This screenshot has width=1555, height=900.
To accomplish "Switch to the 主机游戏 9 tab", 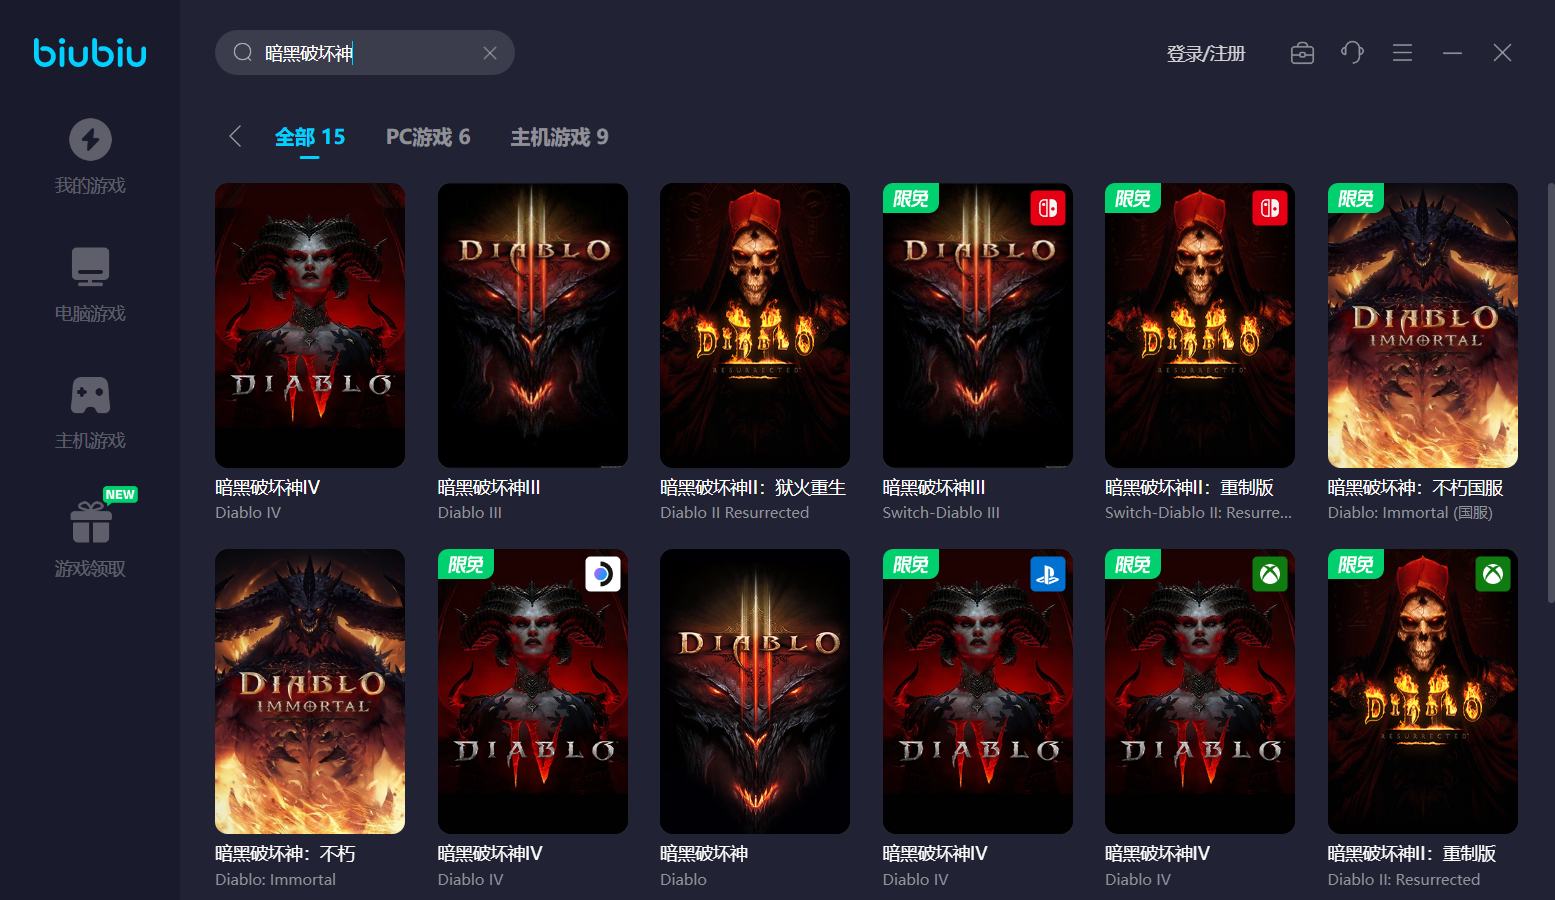I will pyautogui.click(x=559, y=137).
